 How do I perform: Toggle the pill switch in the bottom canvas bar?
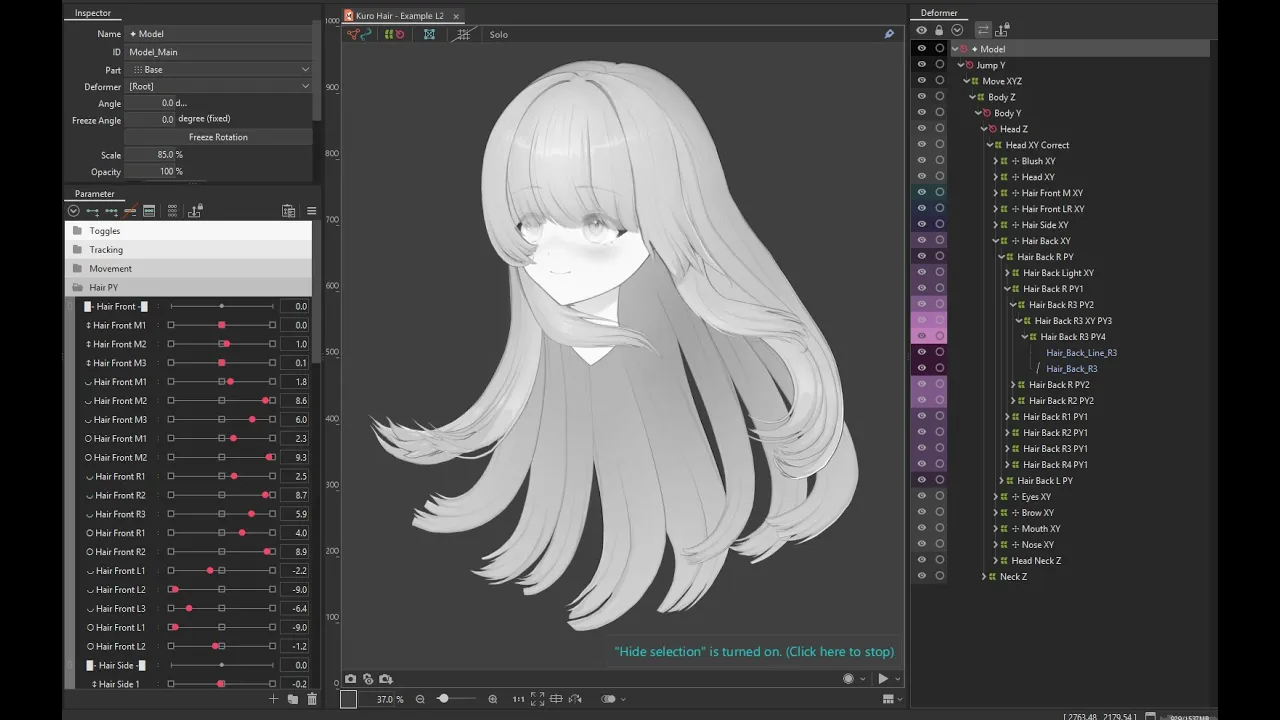(608, 699)
